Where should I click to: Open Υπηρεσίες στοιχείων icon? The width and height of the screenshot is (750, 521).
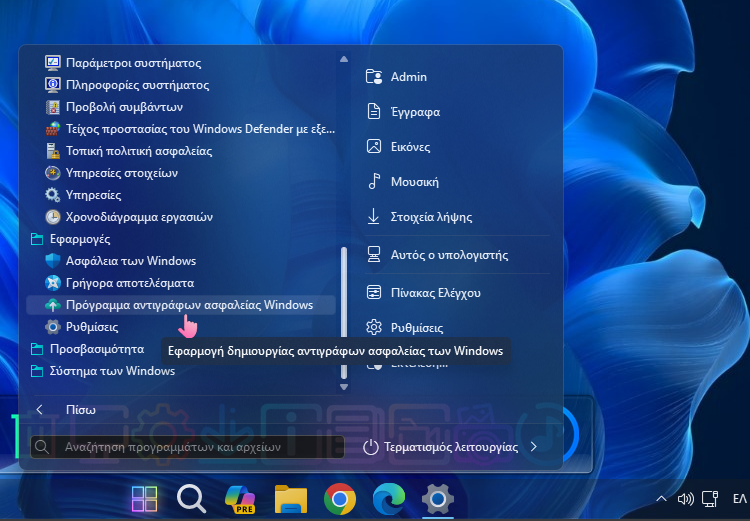point(53,173)
